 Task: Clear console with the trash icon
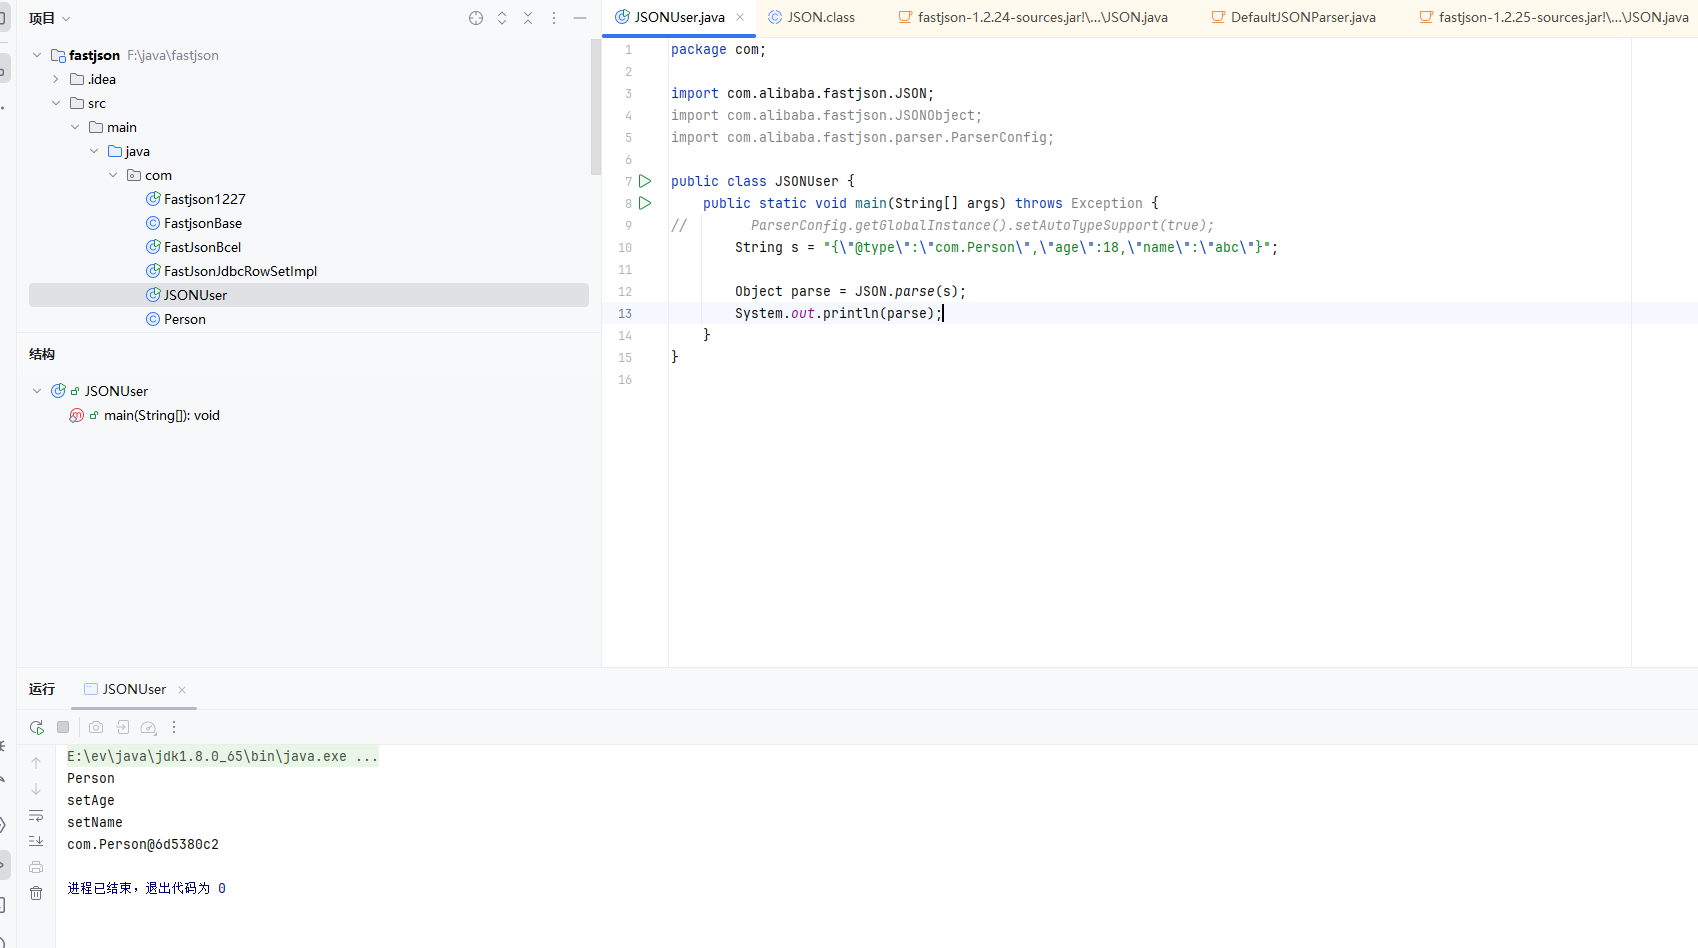pyautogui.click(x=36, y=893)
